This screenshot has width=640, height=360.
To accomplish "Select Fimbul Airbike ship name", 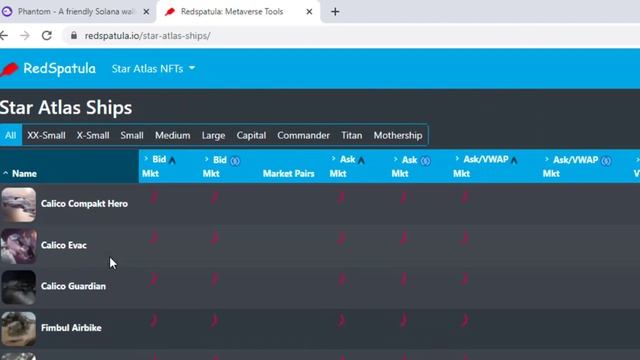I will coord(71,328).
